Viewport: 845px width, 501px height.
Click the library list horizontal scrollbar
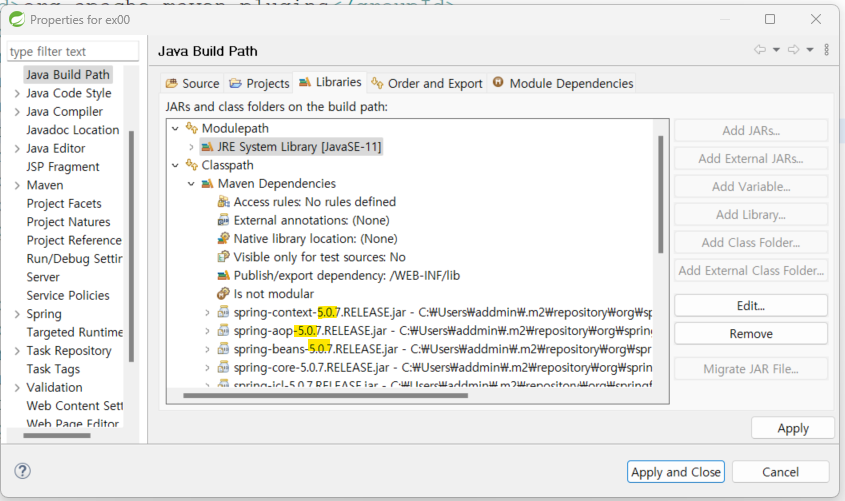[x=325, y=395]
